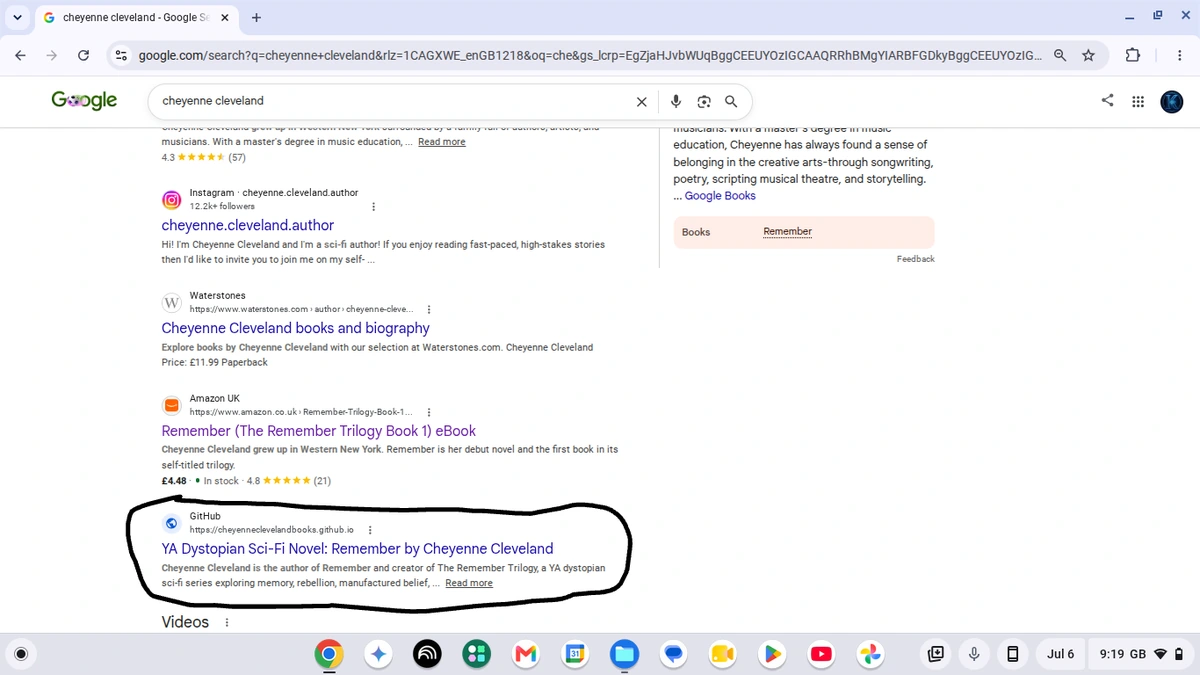Open the Extensions puzzle icon

[x=1133, y=55]
